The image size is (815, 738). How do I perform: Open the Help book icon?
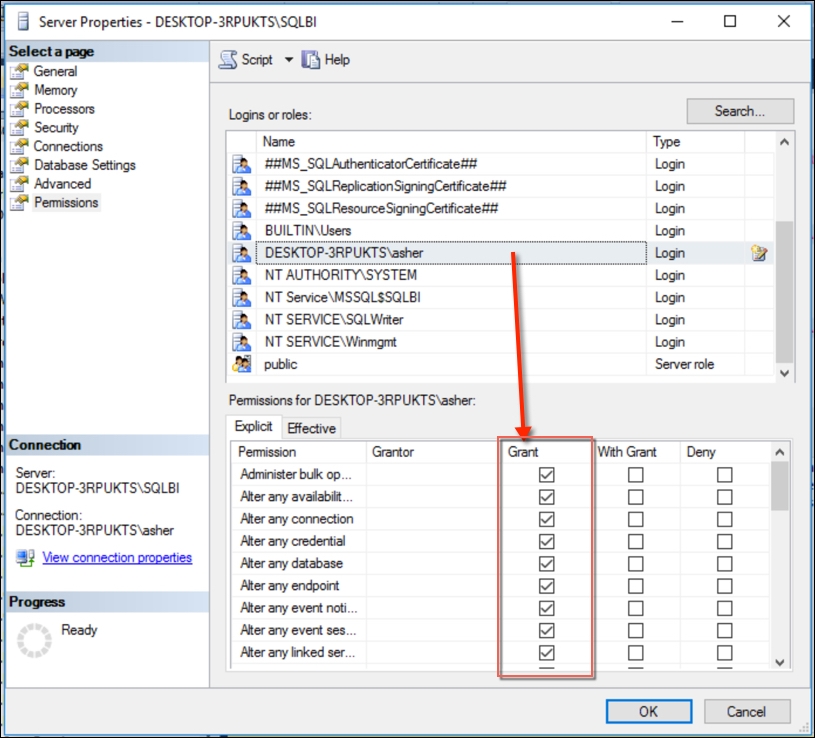311,60
